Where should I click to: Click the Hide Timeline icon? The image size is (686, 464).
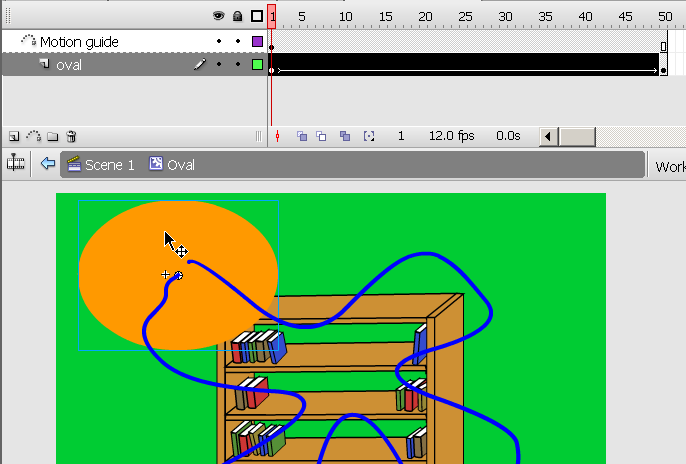click(x=15, y=163)
